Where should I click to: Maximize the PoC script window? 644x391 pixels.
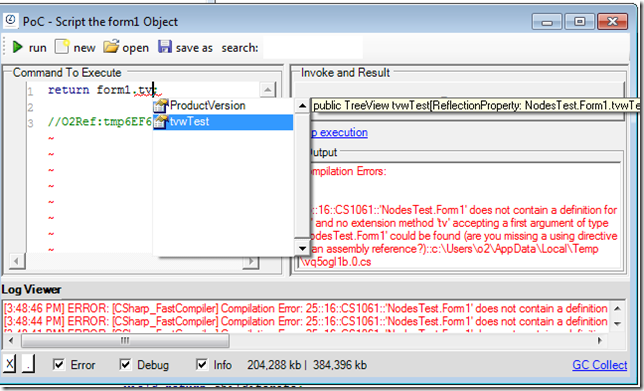tap(579, 22)
